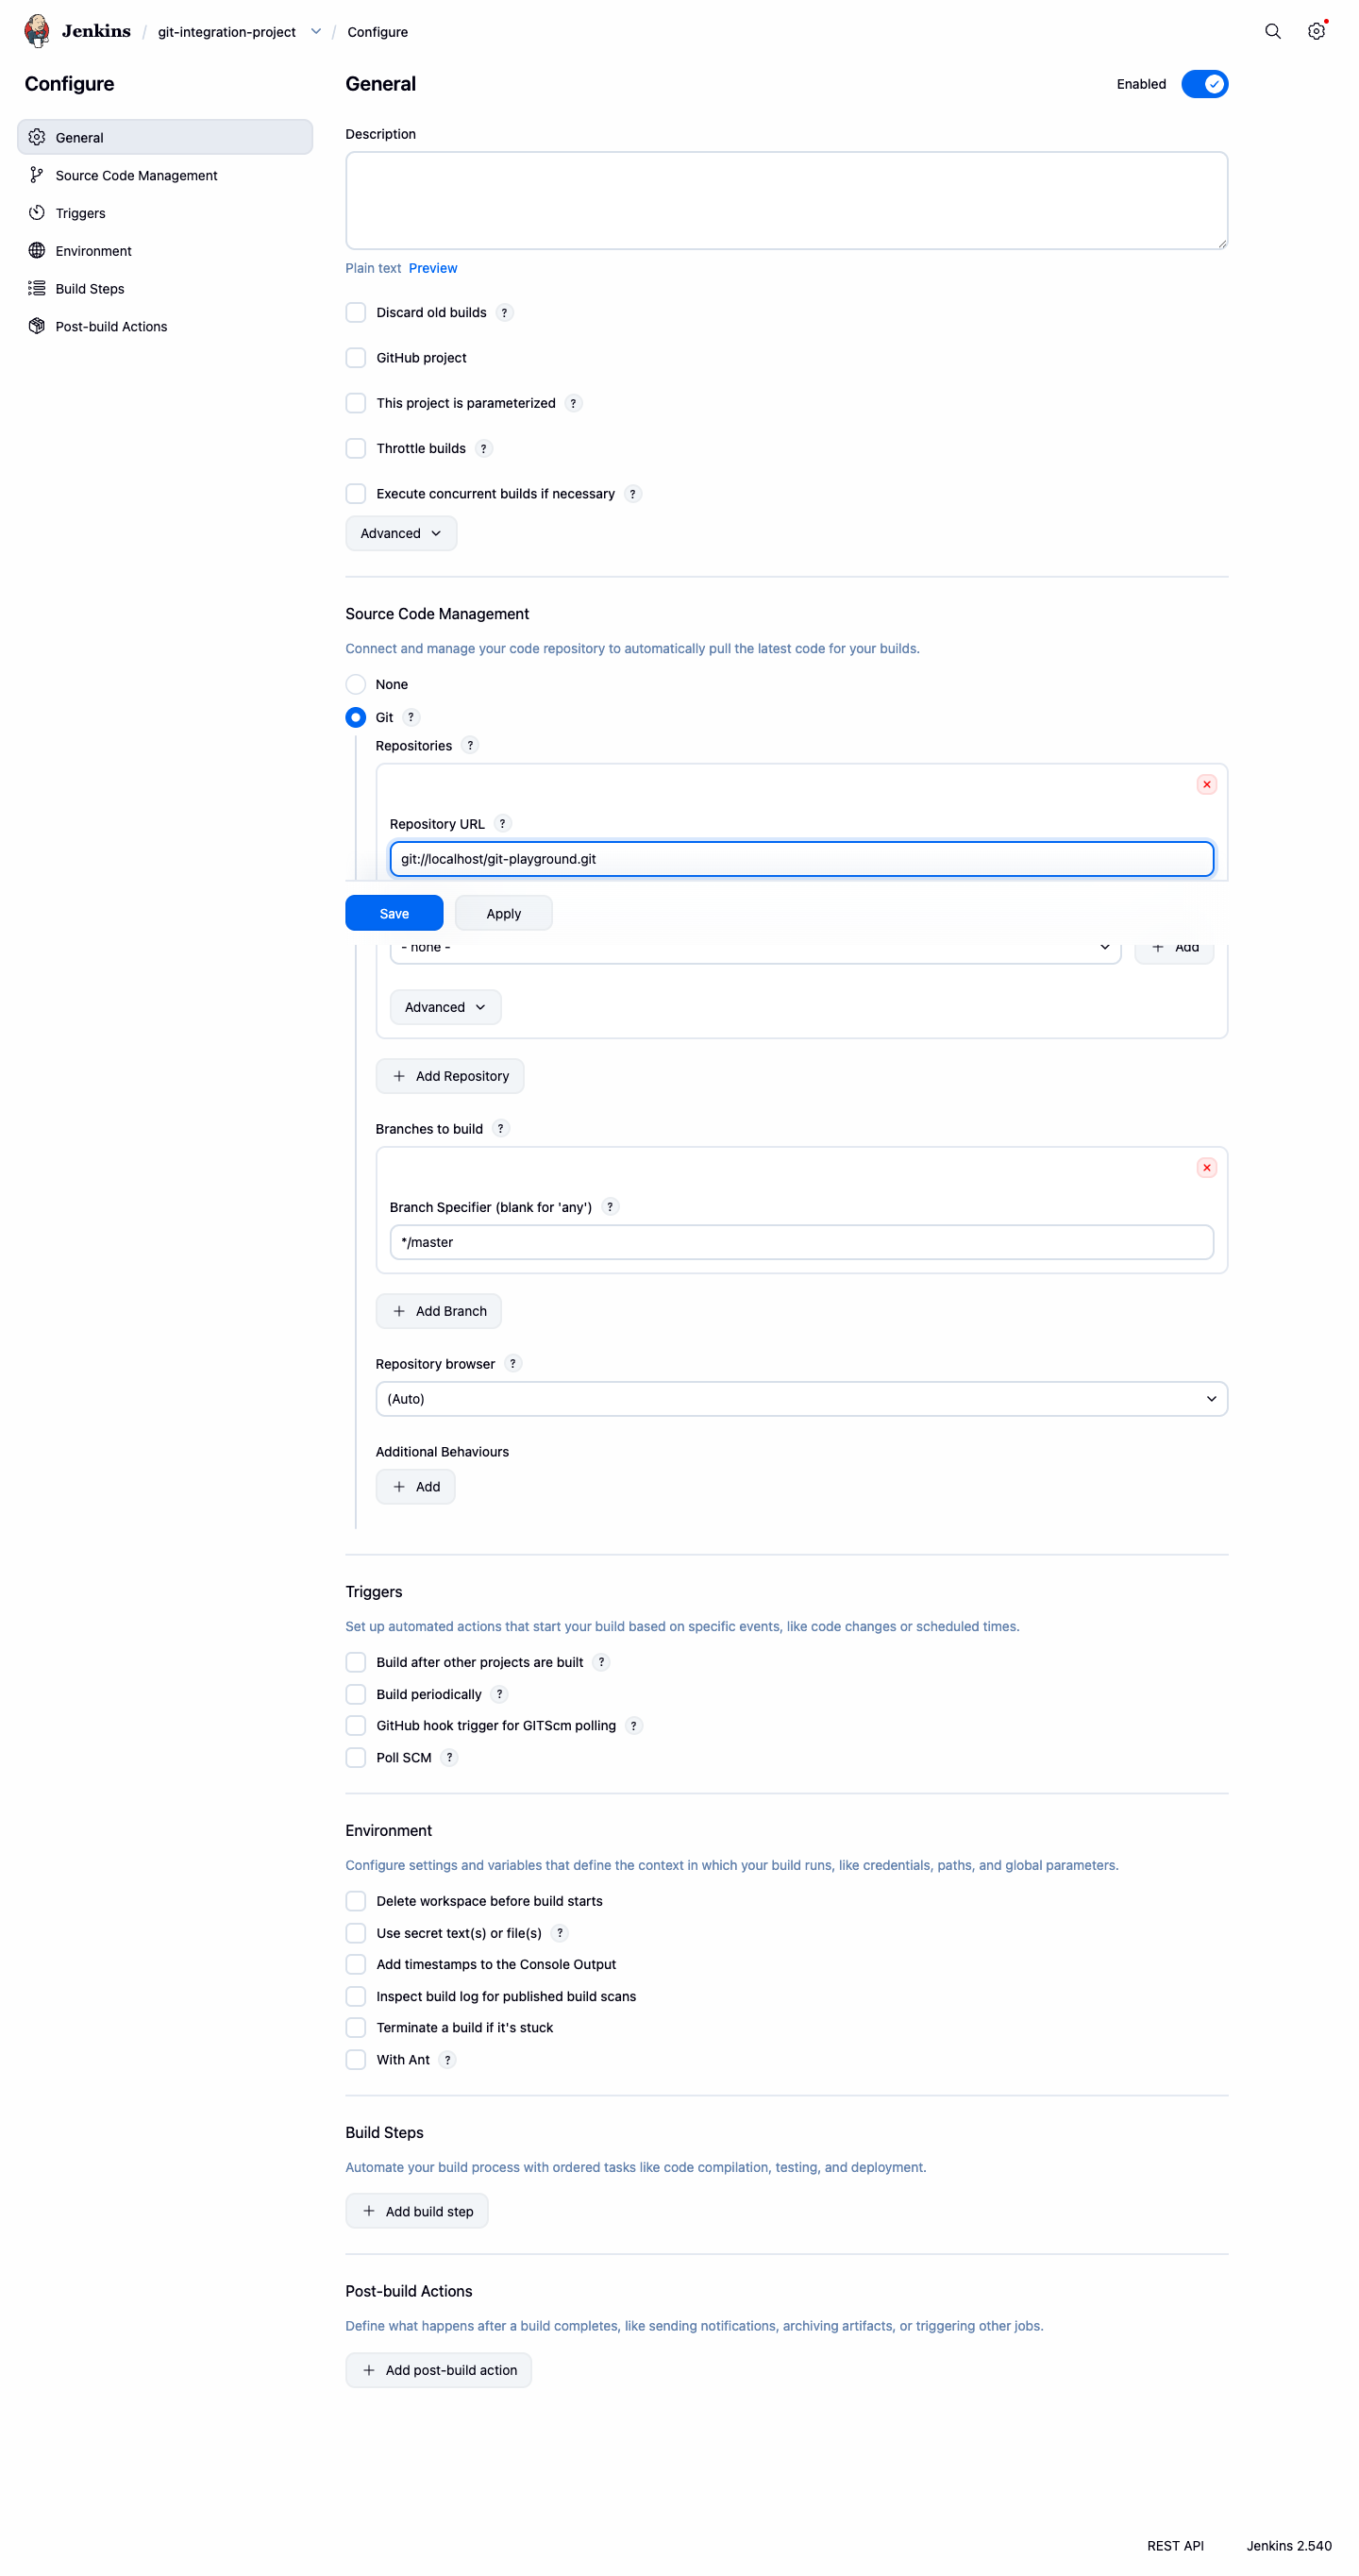Click the Preview description link

tap(433, 268)
